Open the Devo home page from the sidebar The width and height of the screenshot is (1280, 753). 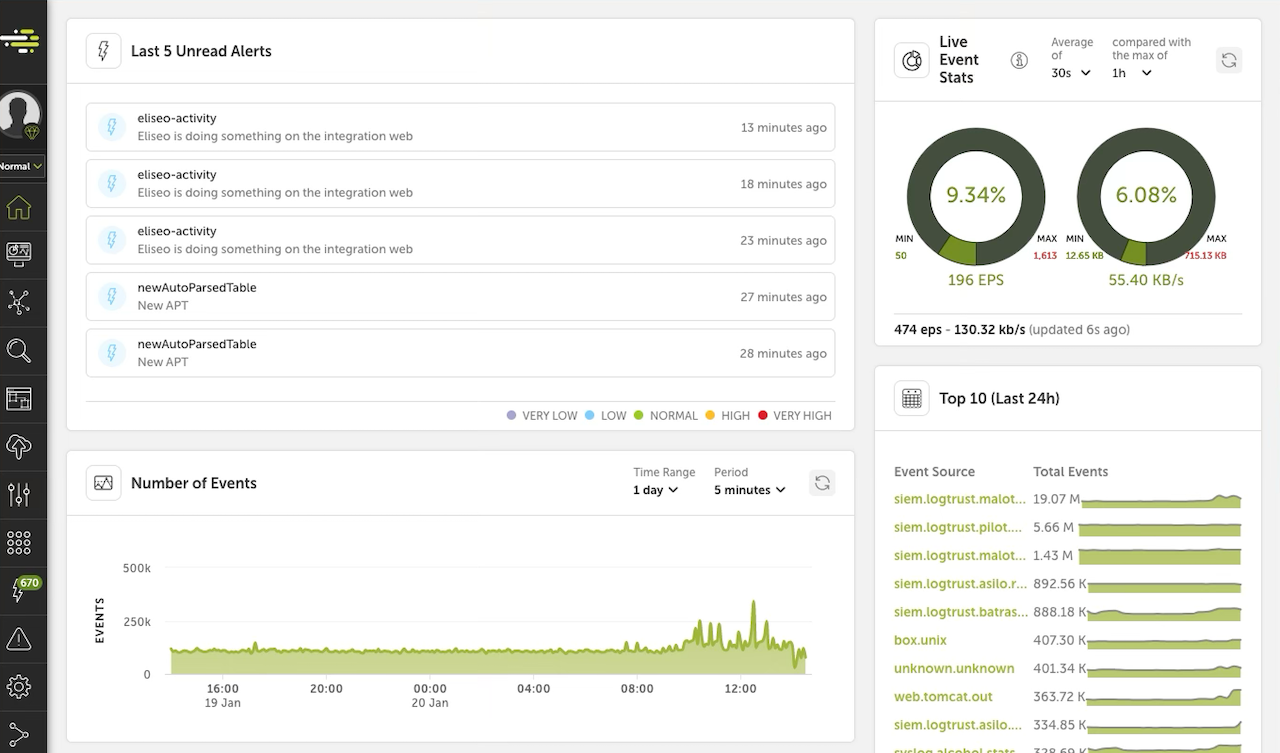pyautogui.click(x=22, y=207)
